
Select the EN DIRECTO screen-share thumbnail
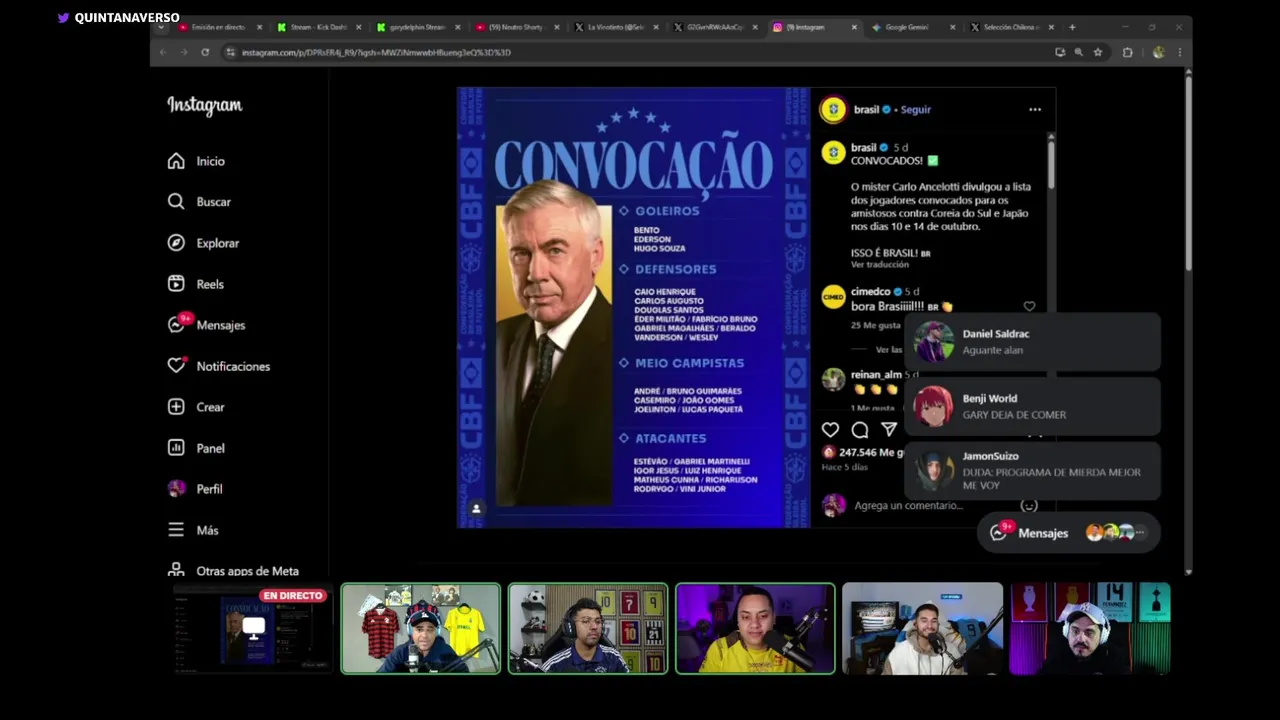point(253,629)
